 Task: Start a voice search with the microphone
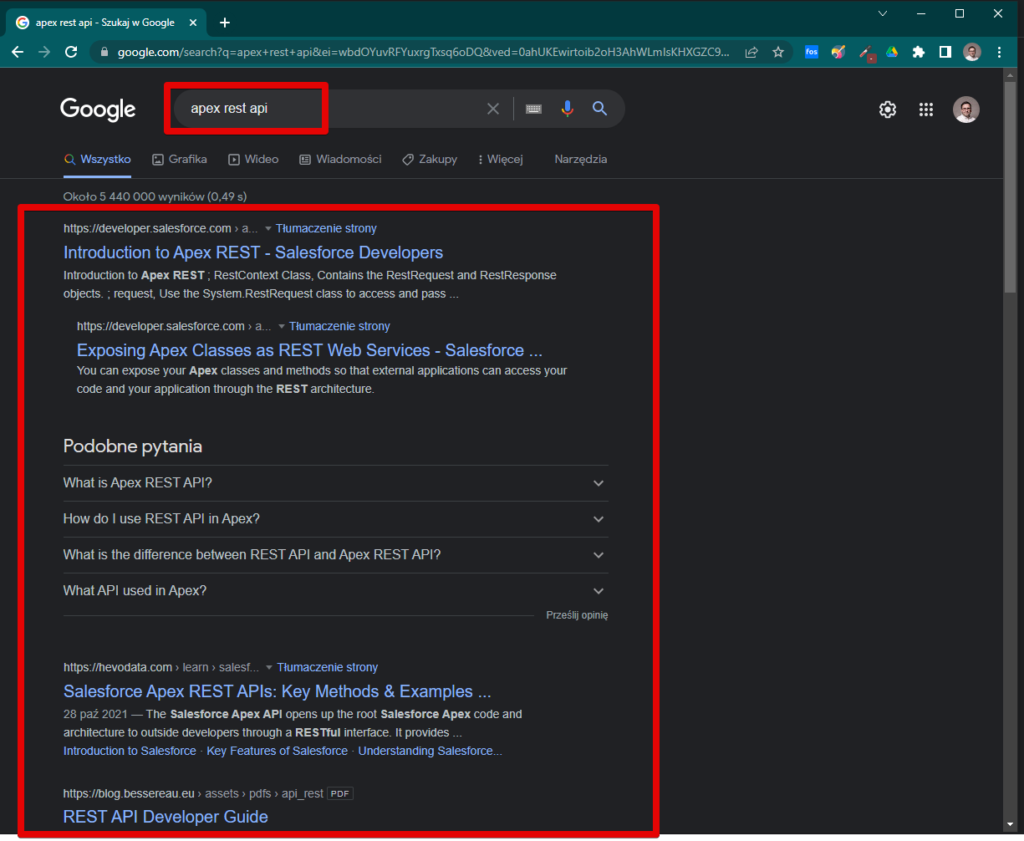click(x=567, y=109)
